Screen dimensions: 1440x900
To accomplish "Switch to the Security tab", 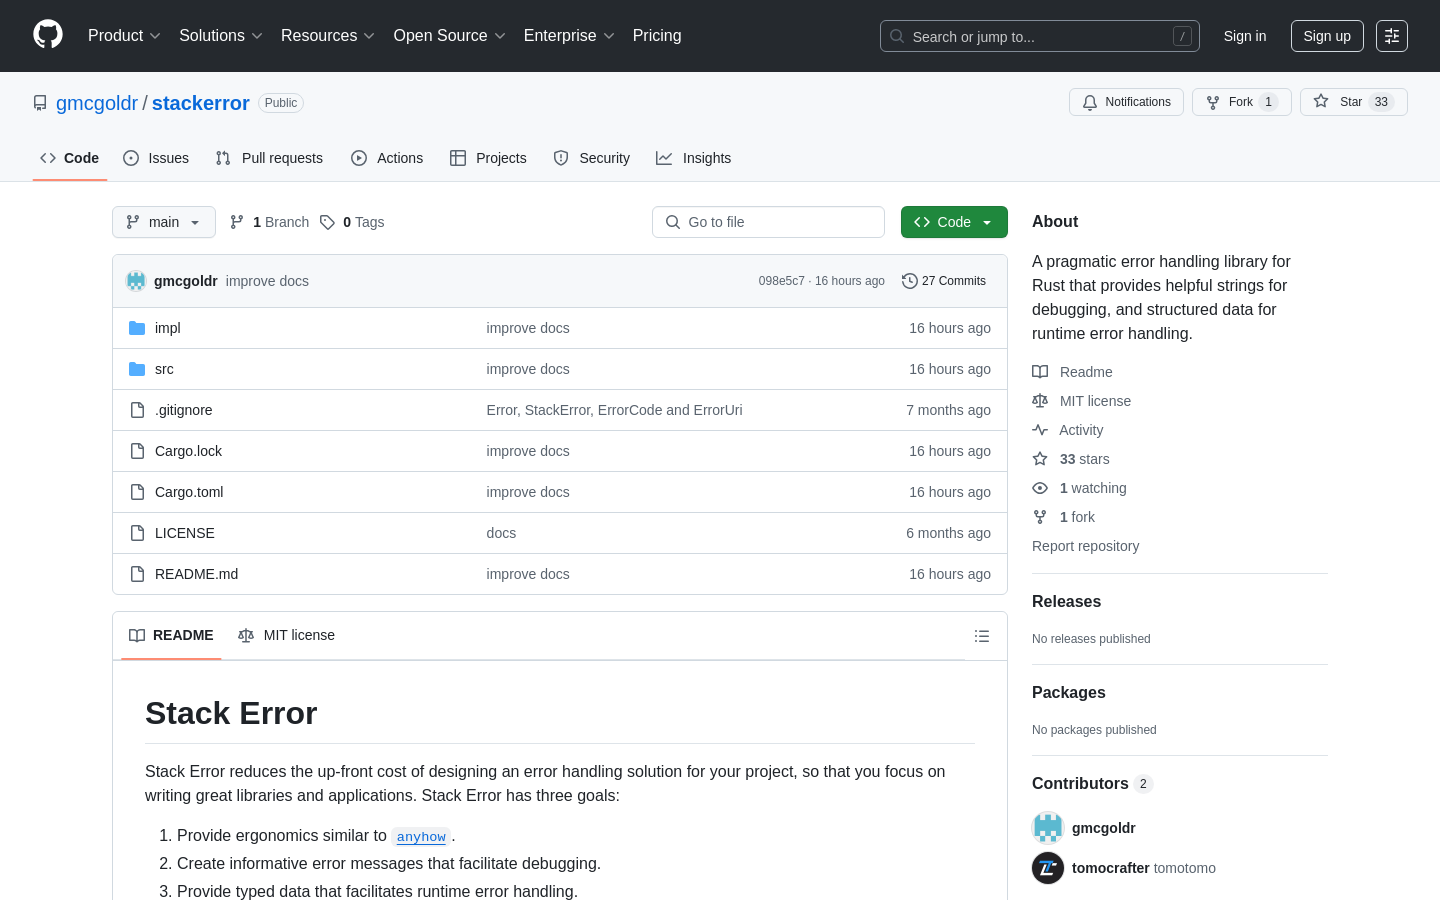I will click(x=592, y=158).
